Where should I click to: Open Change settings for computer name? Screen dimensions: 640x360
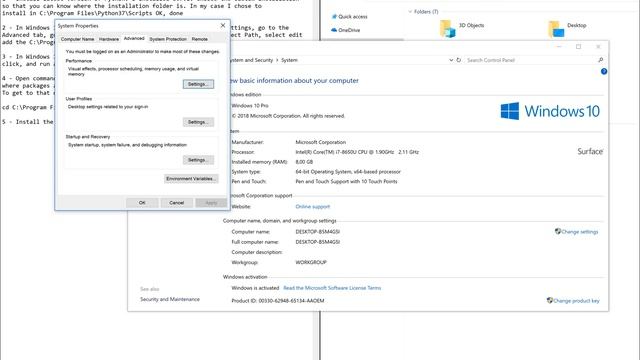[x=580, y=232]
